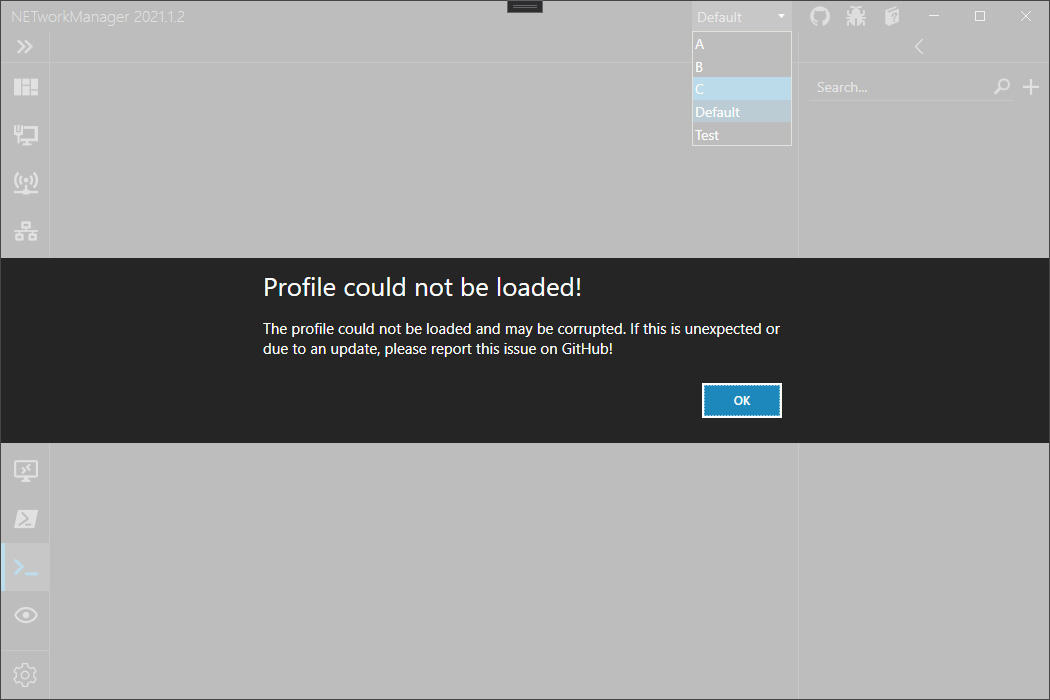This screenshot has width=1050, height=700.
Task: Select the Network Interface tool
Action: [25, 134]
